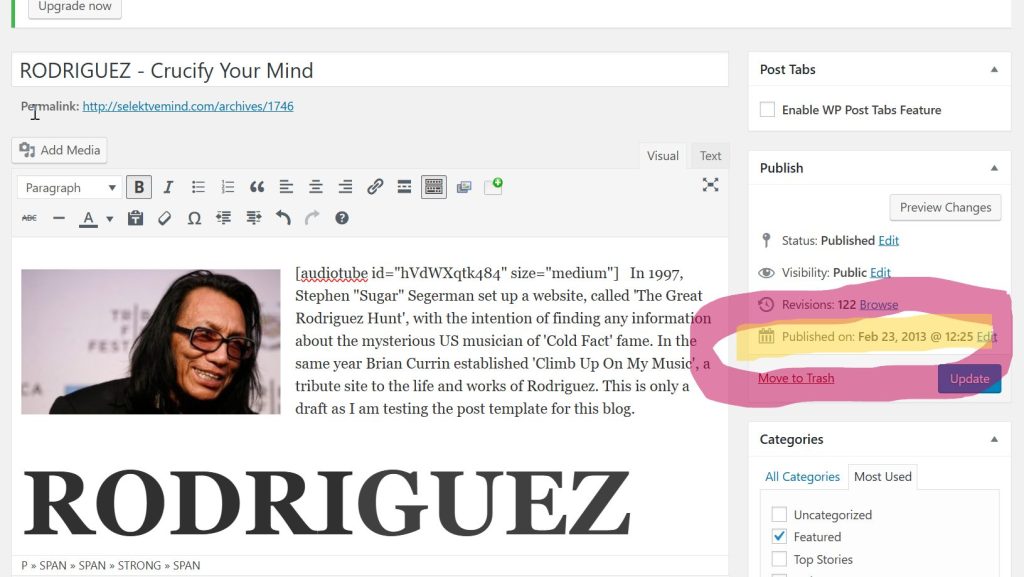Click the audiotube shortcode text
The height and width of the screenshot is (577, 1024).
456,273
